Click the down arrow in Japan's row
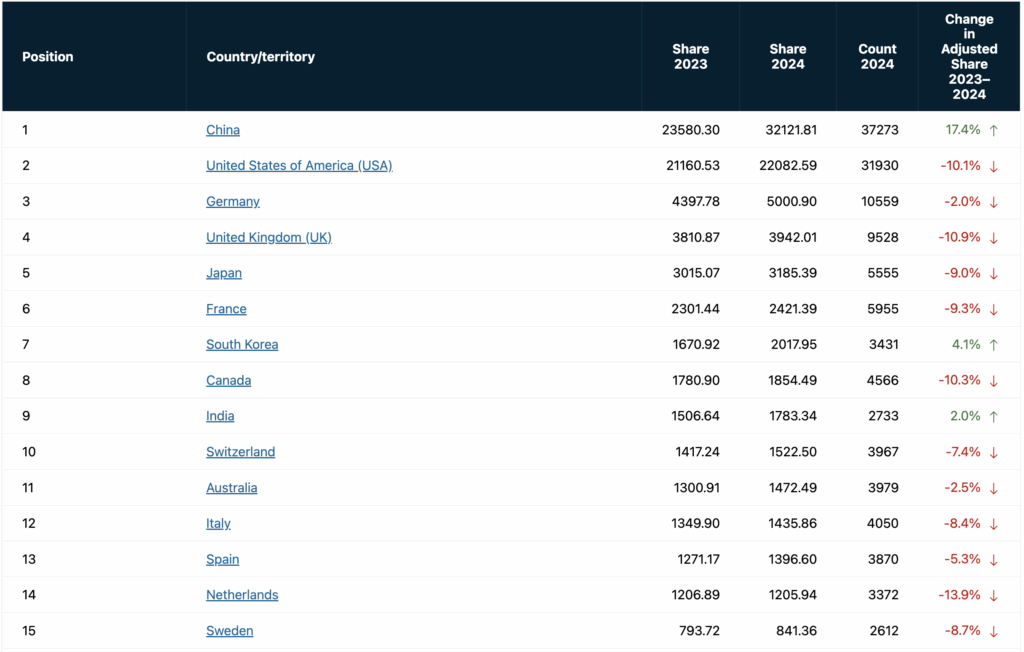The width and height of the screenshot is (1024, 652). [x=993, y=274]
